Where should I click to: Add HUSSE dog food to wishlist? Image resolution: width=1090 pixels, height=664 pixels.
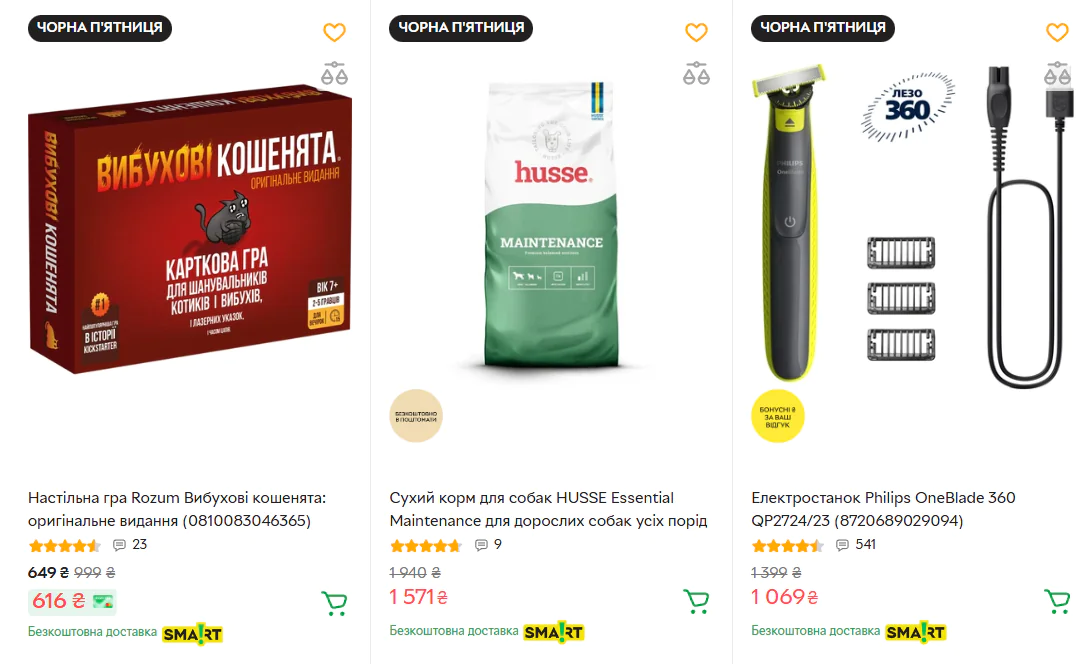click(x=696, y=32)
